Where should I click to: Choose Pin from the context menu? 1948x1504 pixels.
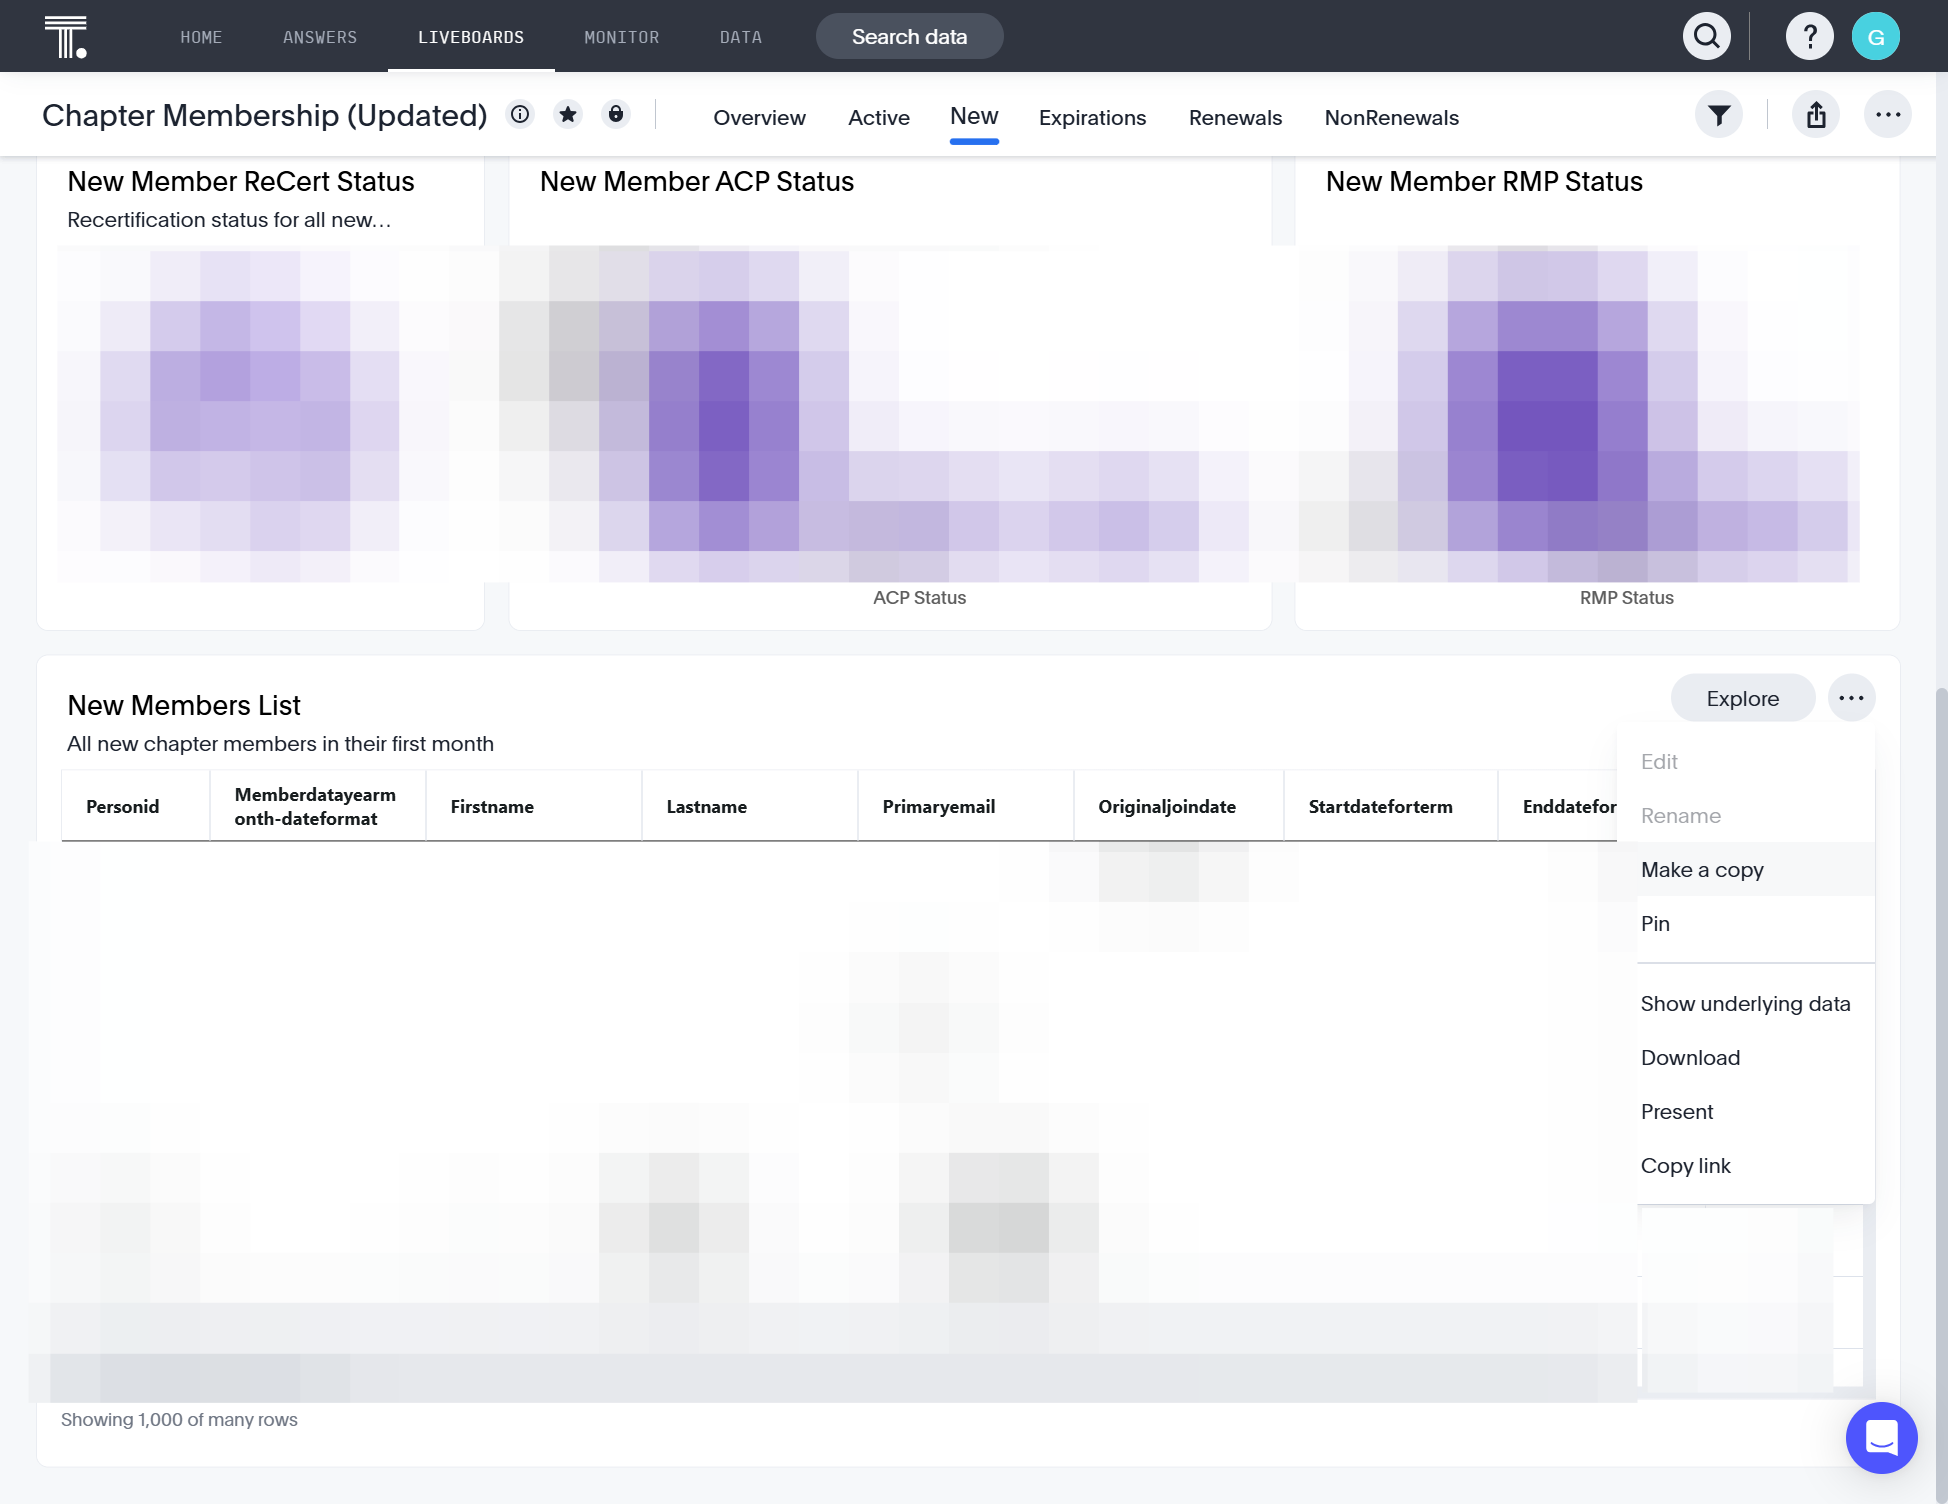[x=1746, y=924]
